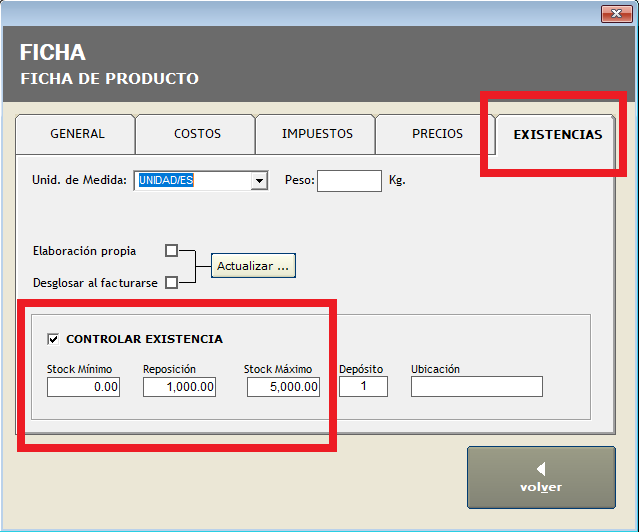Select the Stock Máximo field
The height and width of the screenshot is (532, 639).
click(282, 387)
